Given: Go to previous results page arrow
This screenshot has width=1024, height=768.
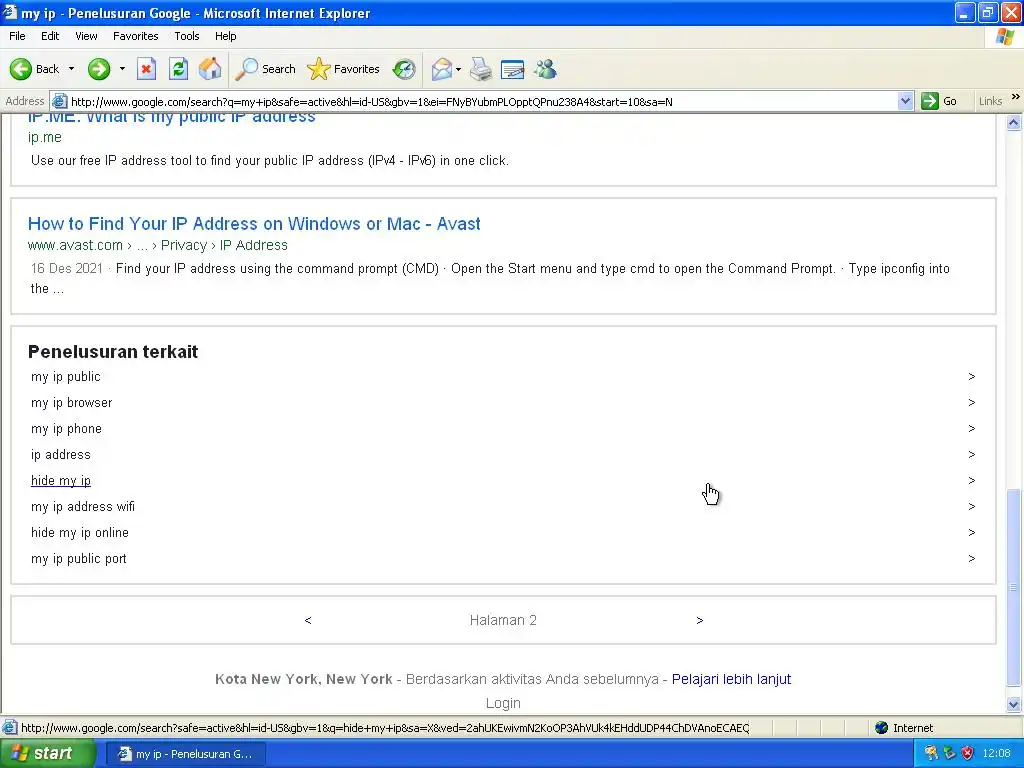Looking at the screenshot, I should click(308, 620).
